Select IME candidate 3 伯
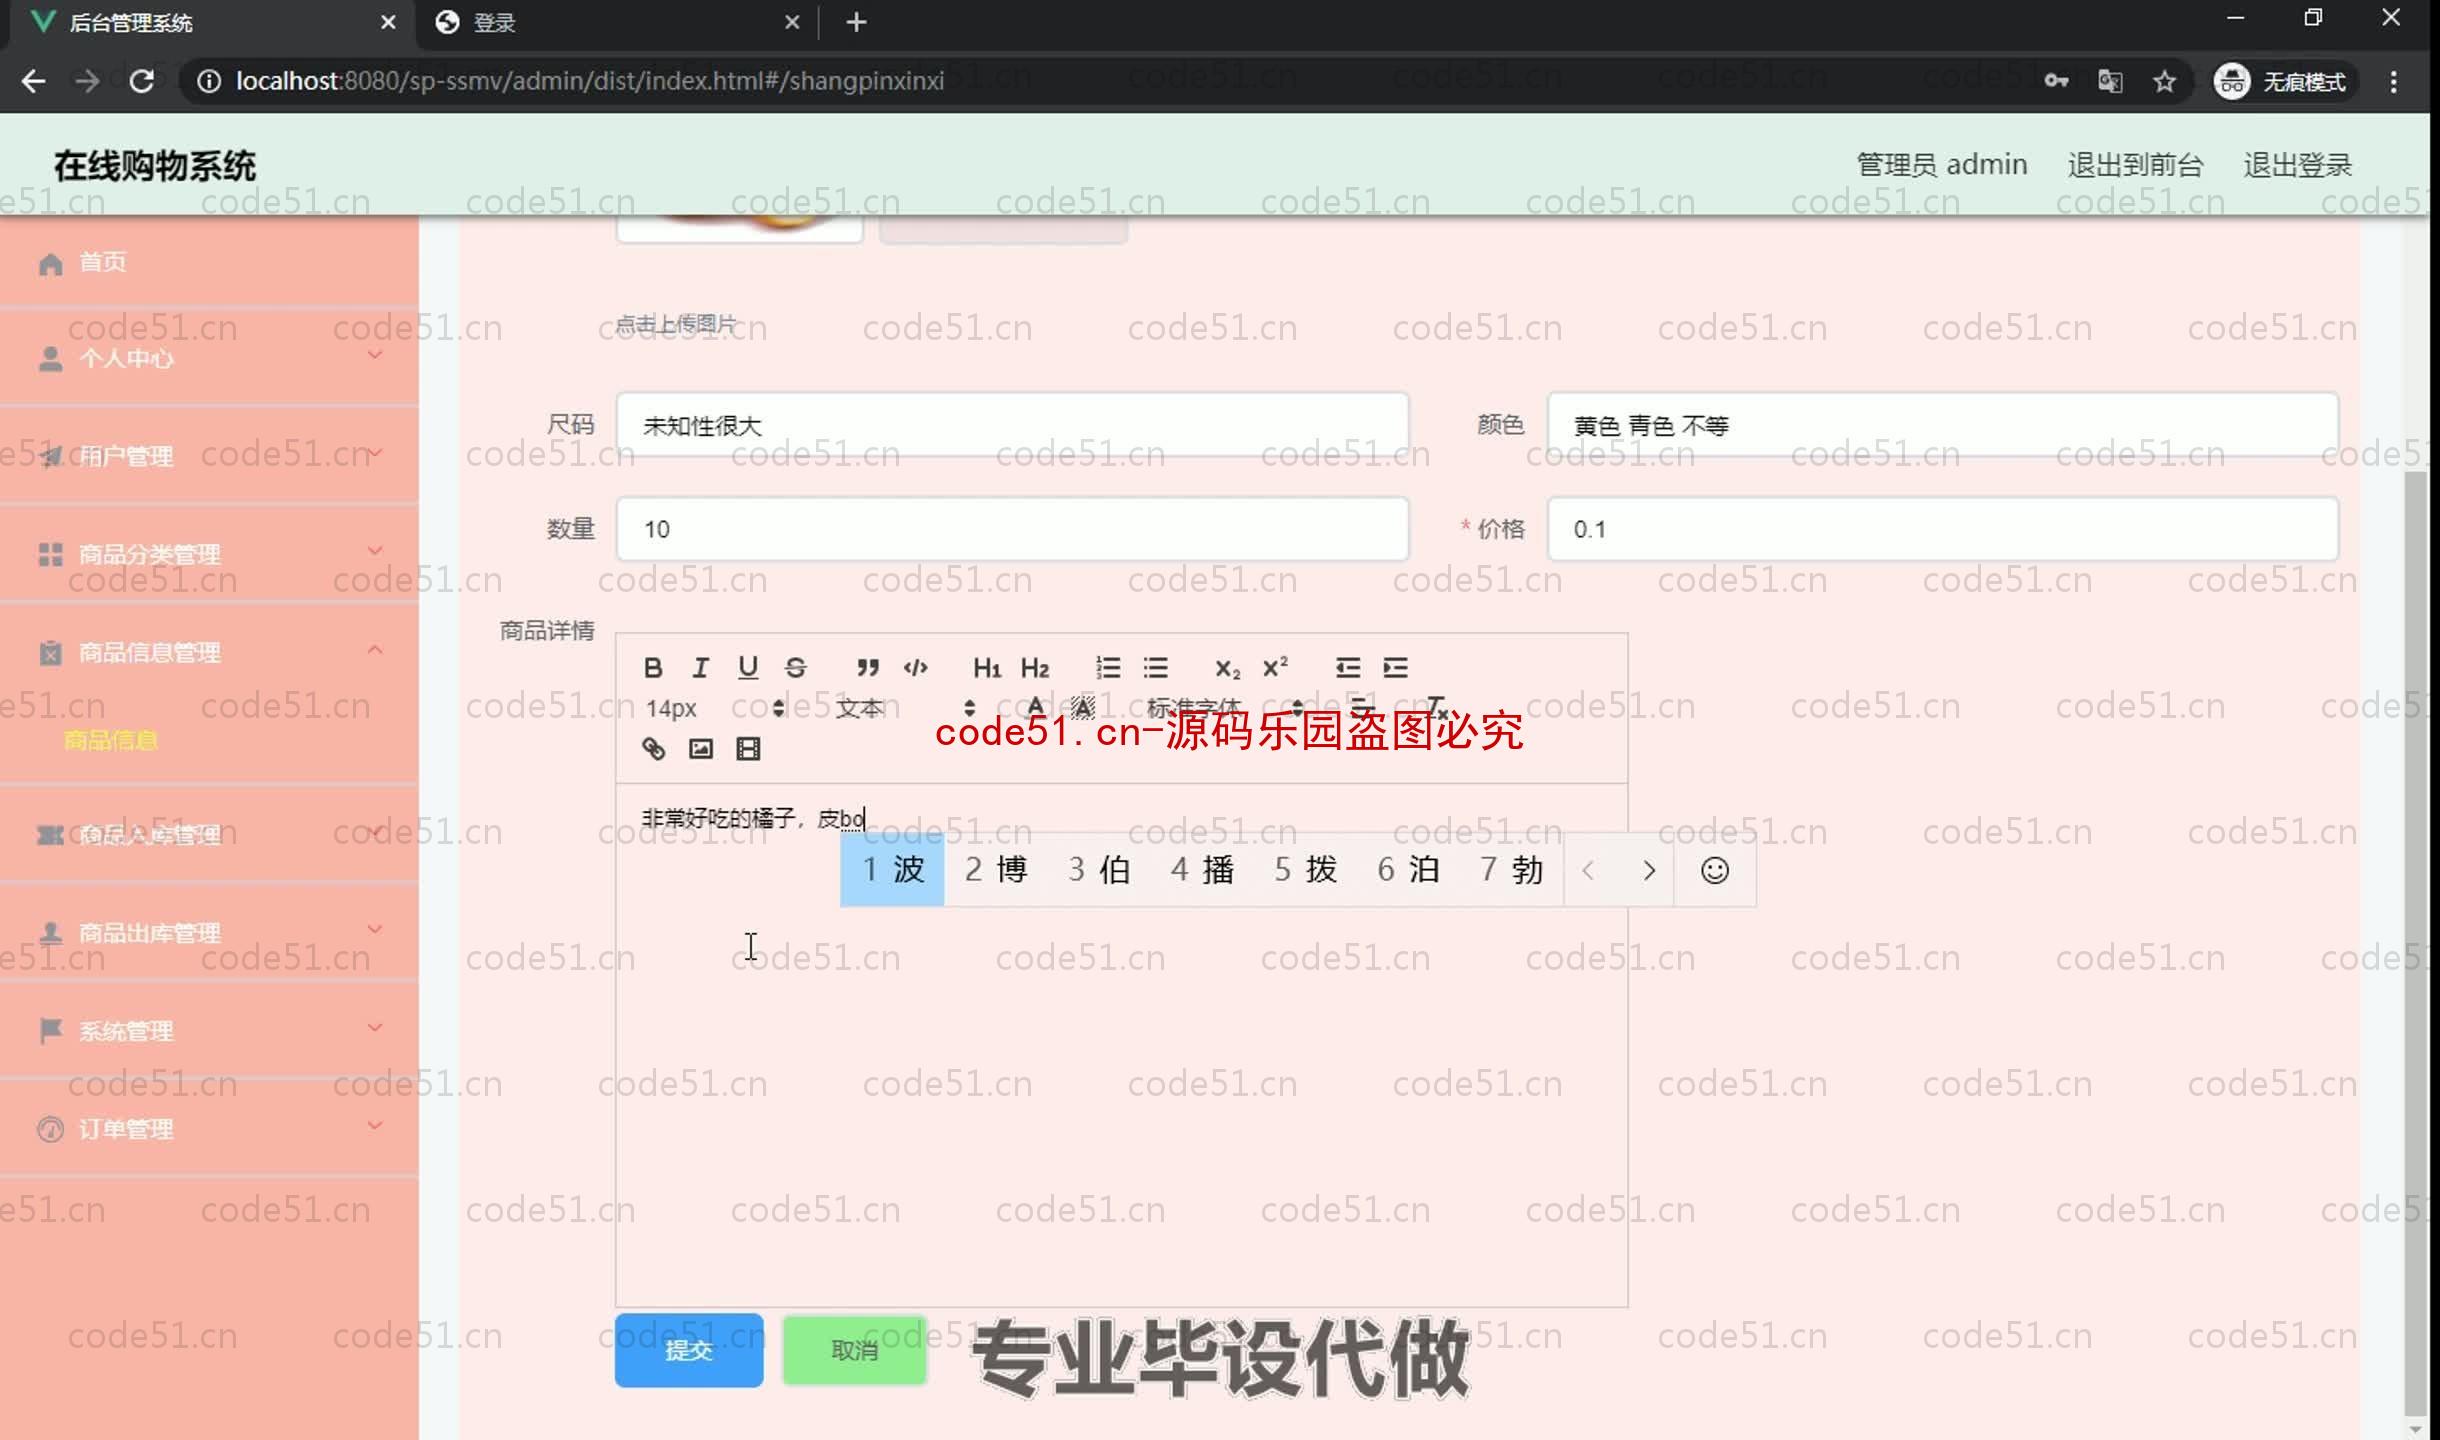Screen dimensions: 2440x1440 pos(1098,870)
